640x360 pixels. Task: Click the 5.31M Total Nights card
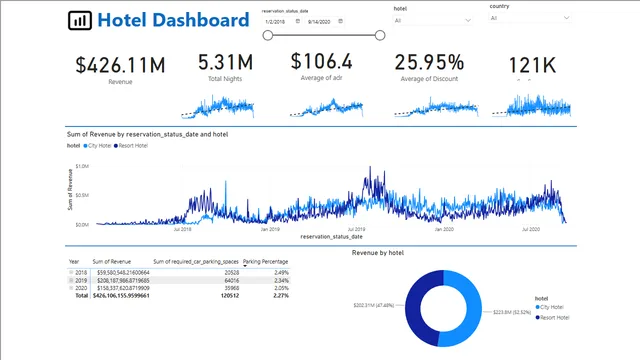[x=225, y=67]
